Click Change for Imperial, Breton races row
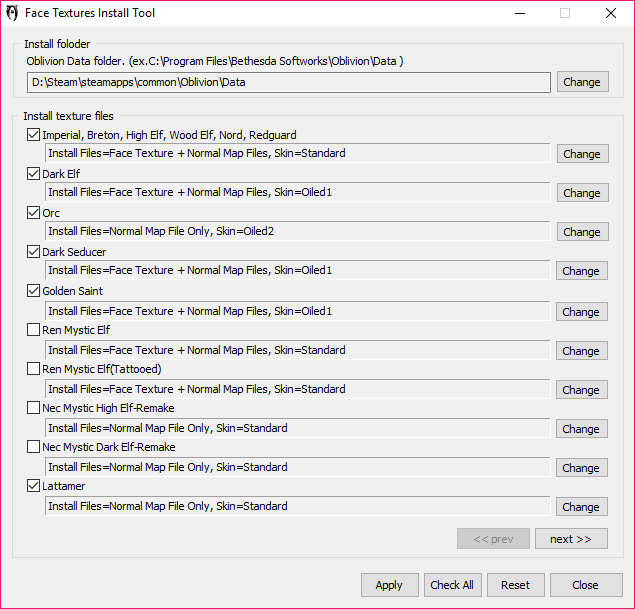 [581, 154]
